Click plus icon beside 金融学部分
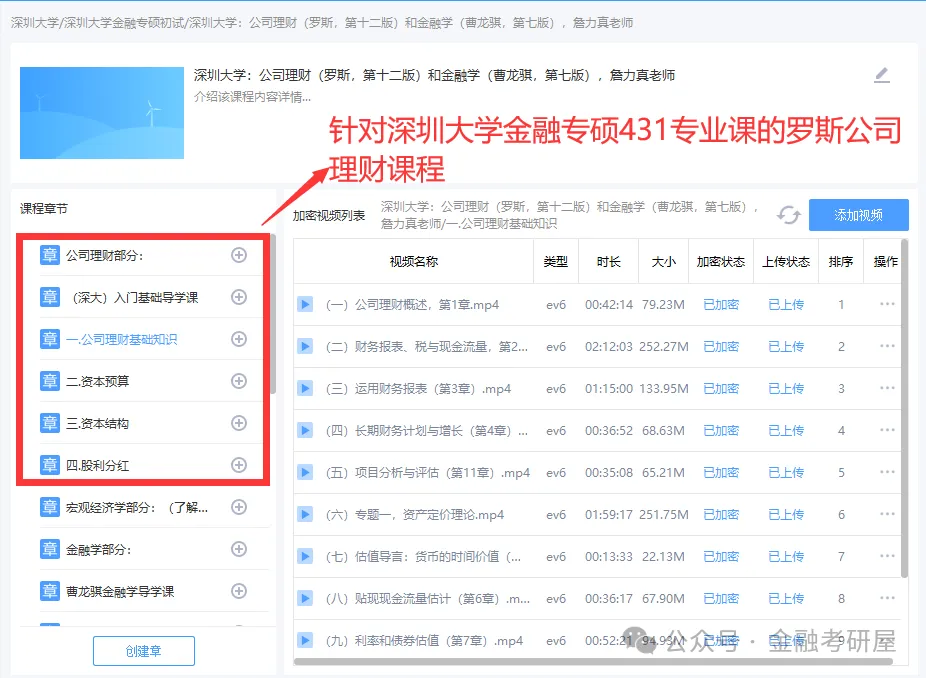 coord(239,549)
